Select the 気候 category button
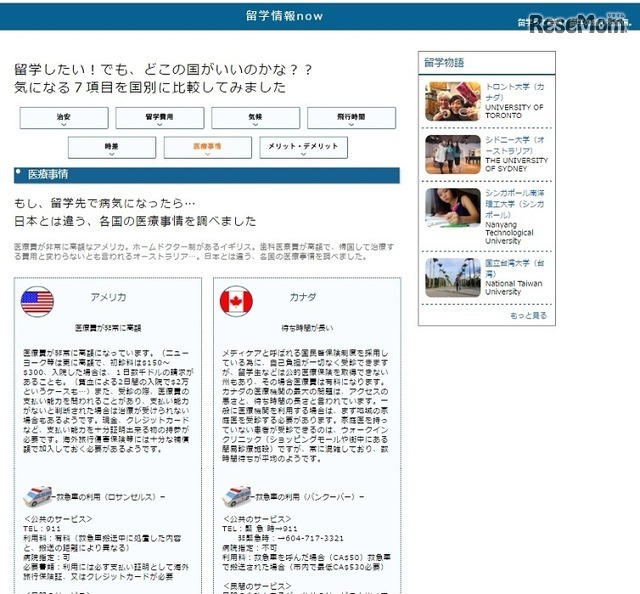The width and height of the screenshot is (640, 594). (256, 118)
